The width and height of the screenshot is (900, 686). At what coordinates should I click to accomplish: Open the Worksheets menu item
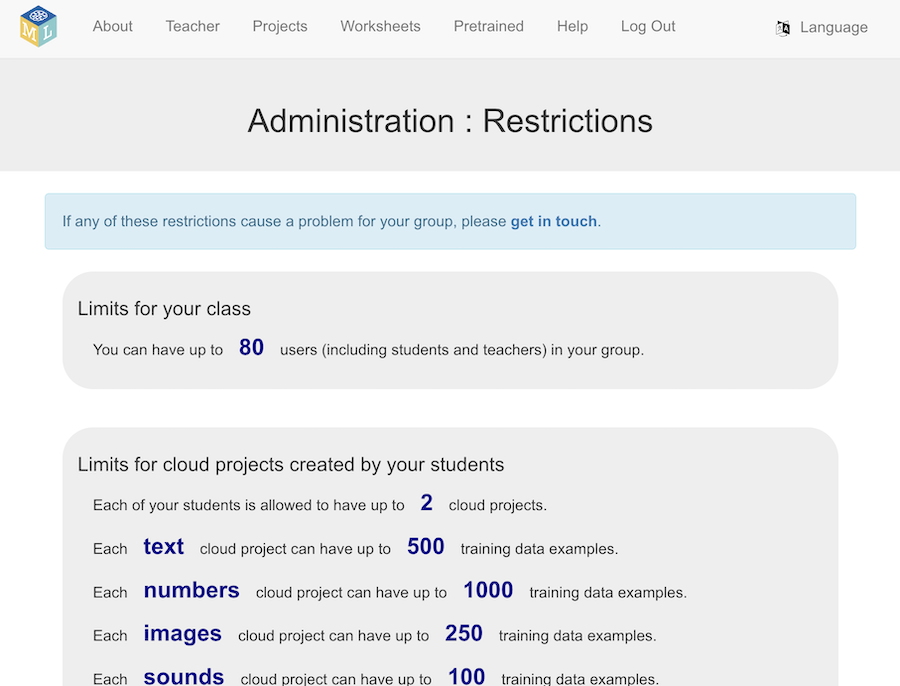click(381, 26)
